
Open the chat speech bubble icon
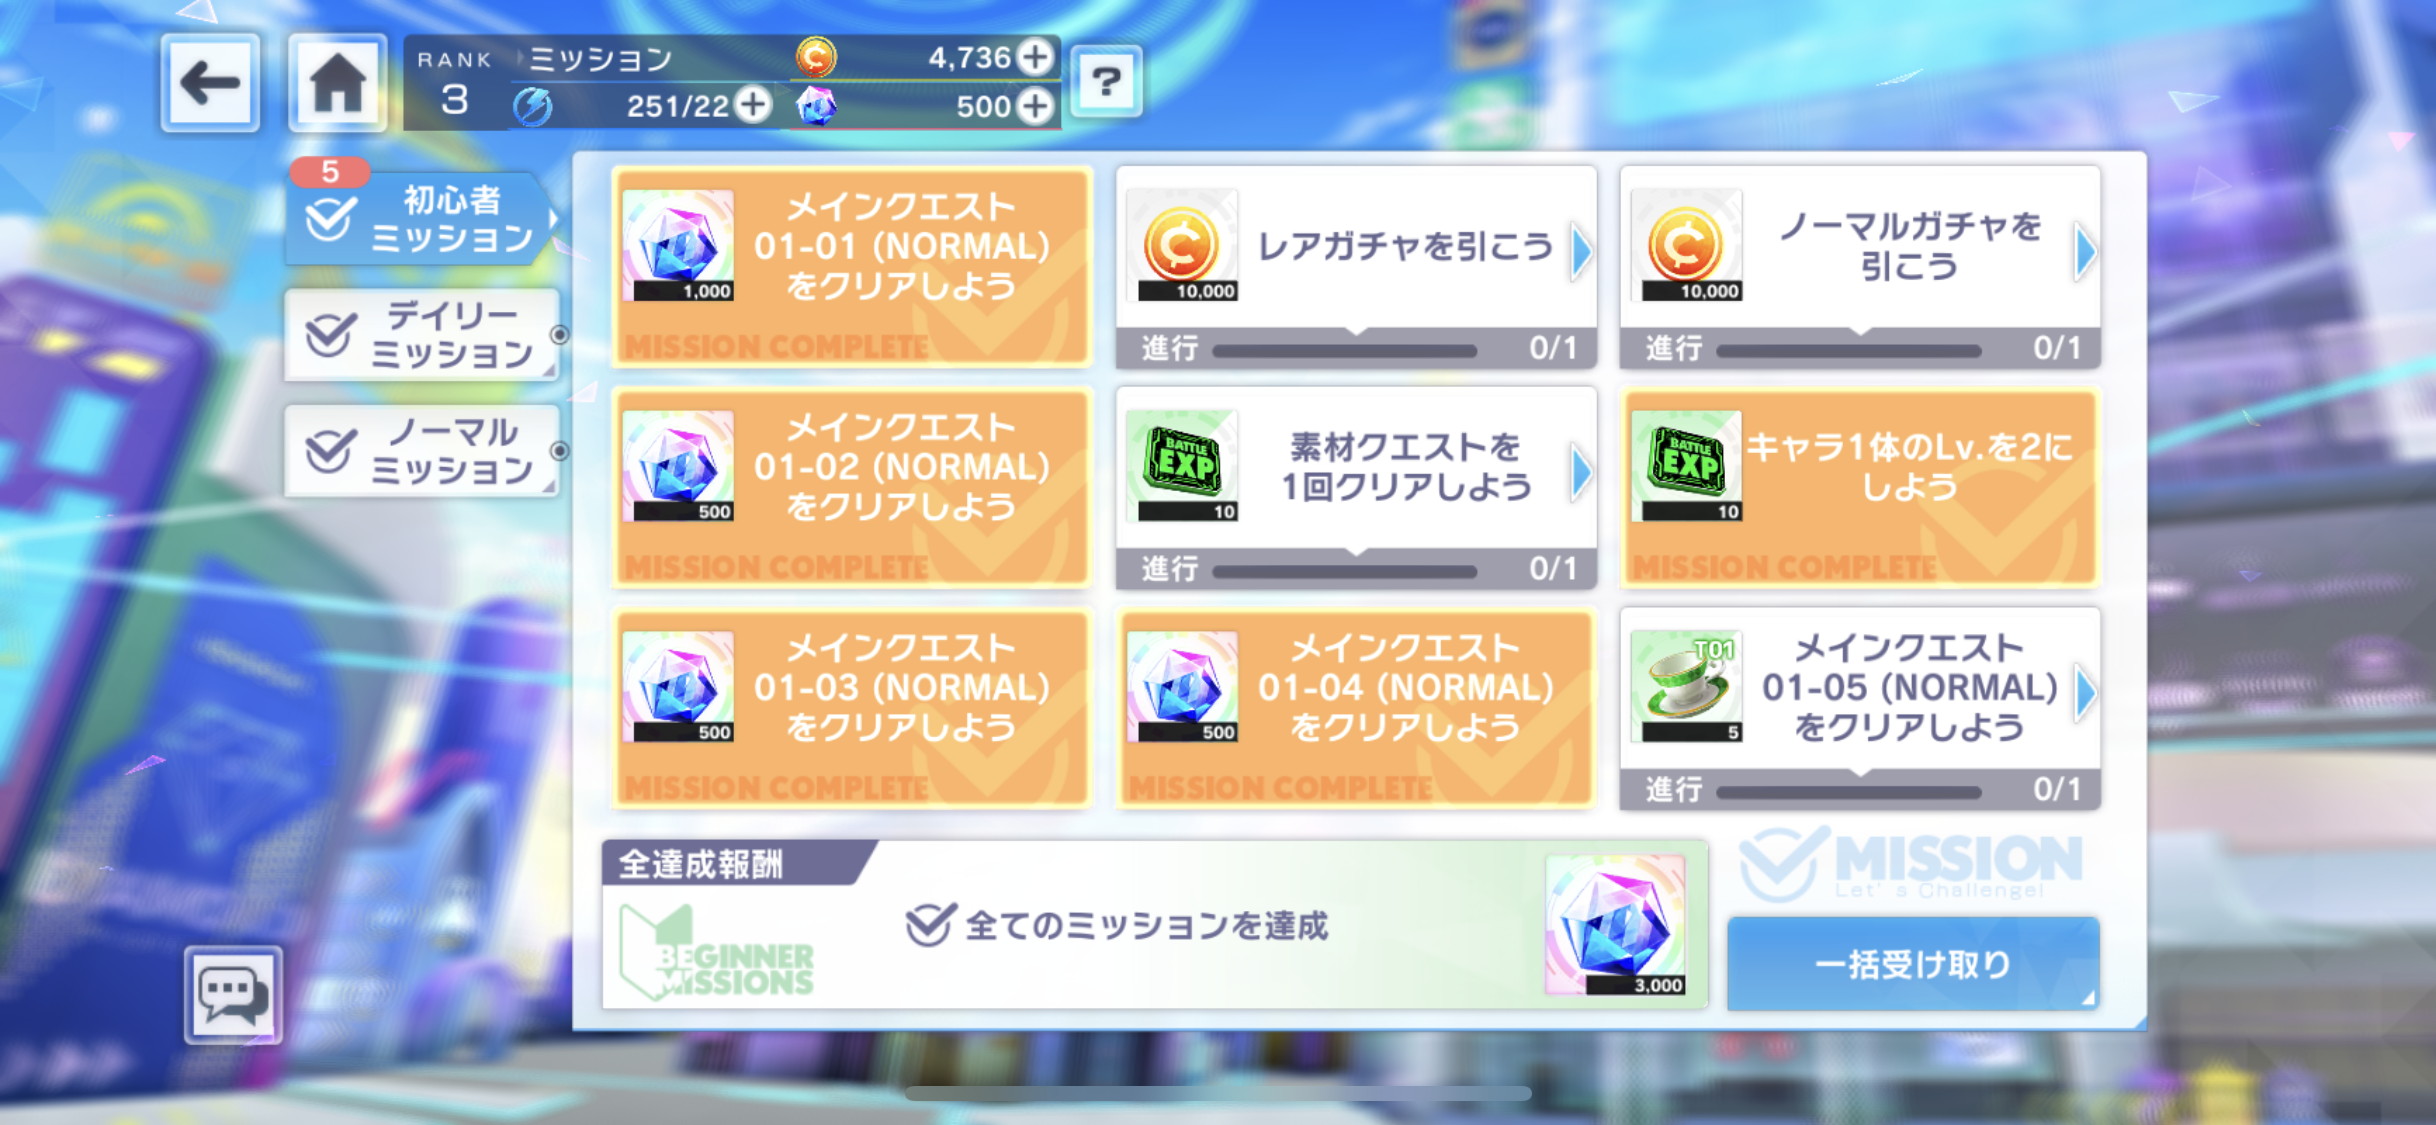tap(233, 995)
